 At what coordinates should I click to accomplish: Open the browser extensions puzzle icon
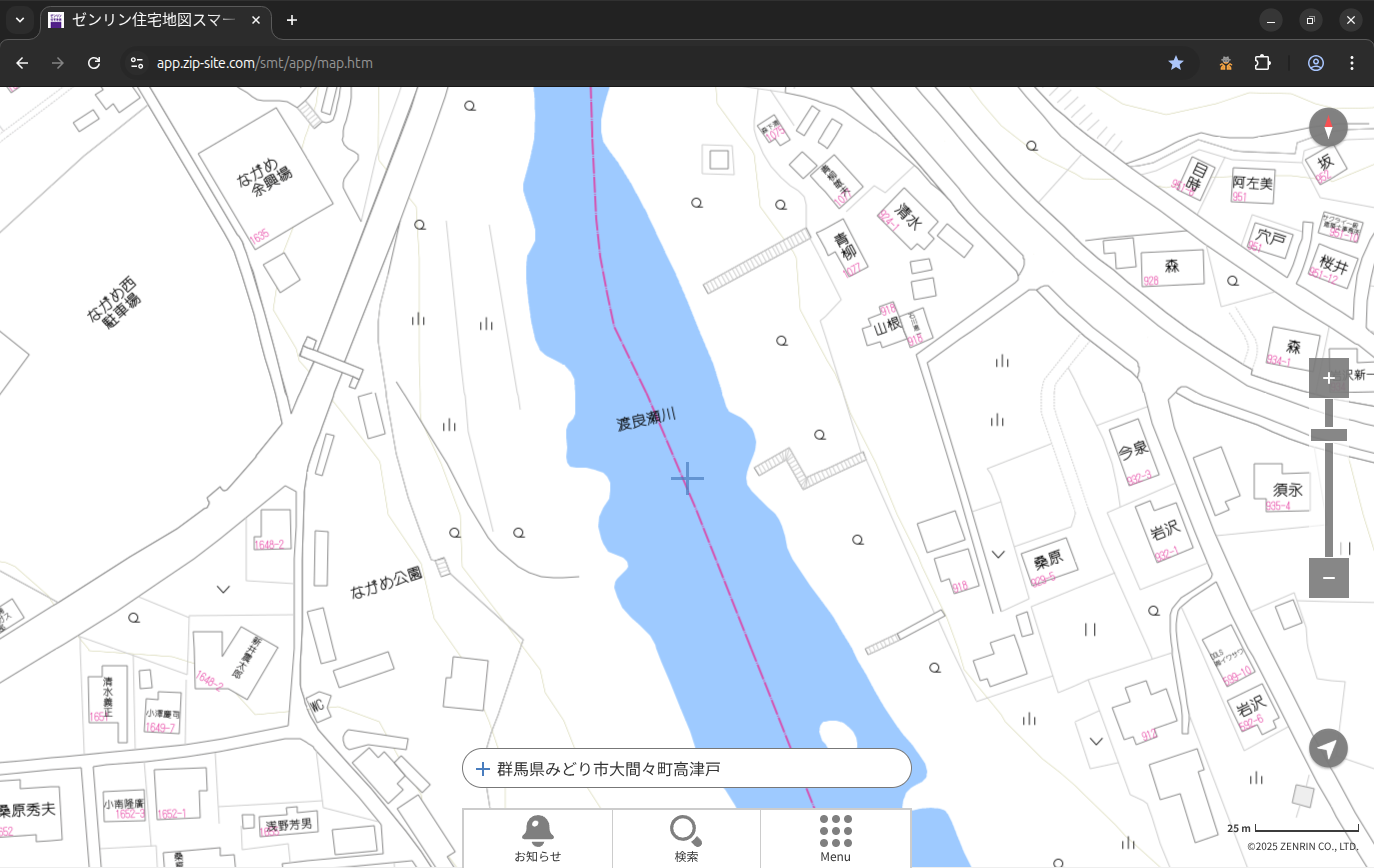point(1262,63)
